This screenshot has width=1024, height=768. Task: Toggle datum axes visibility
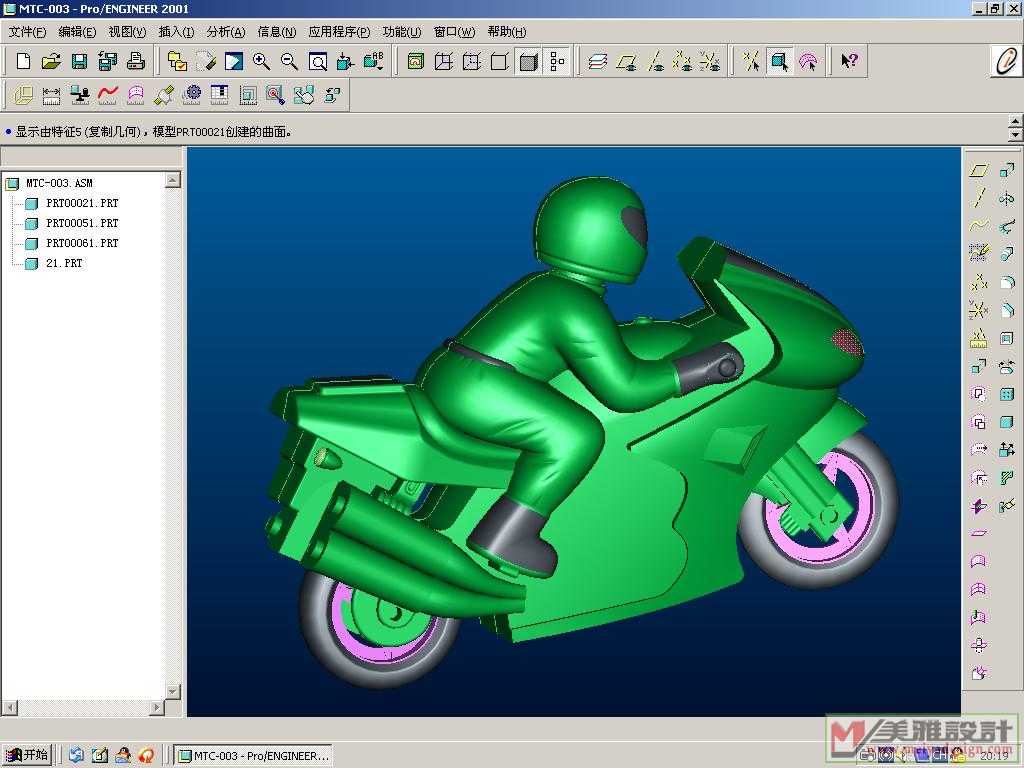click(x=654, y=61)
